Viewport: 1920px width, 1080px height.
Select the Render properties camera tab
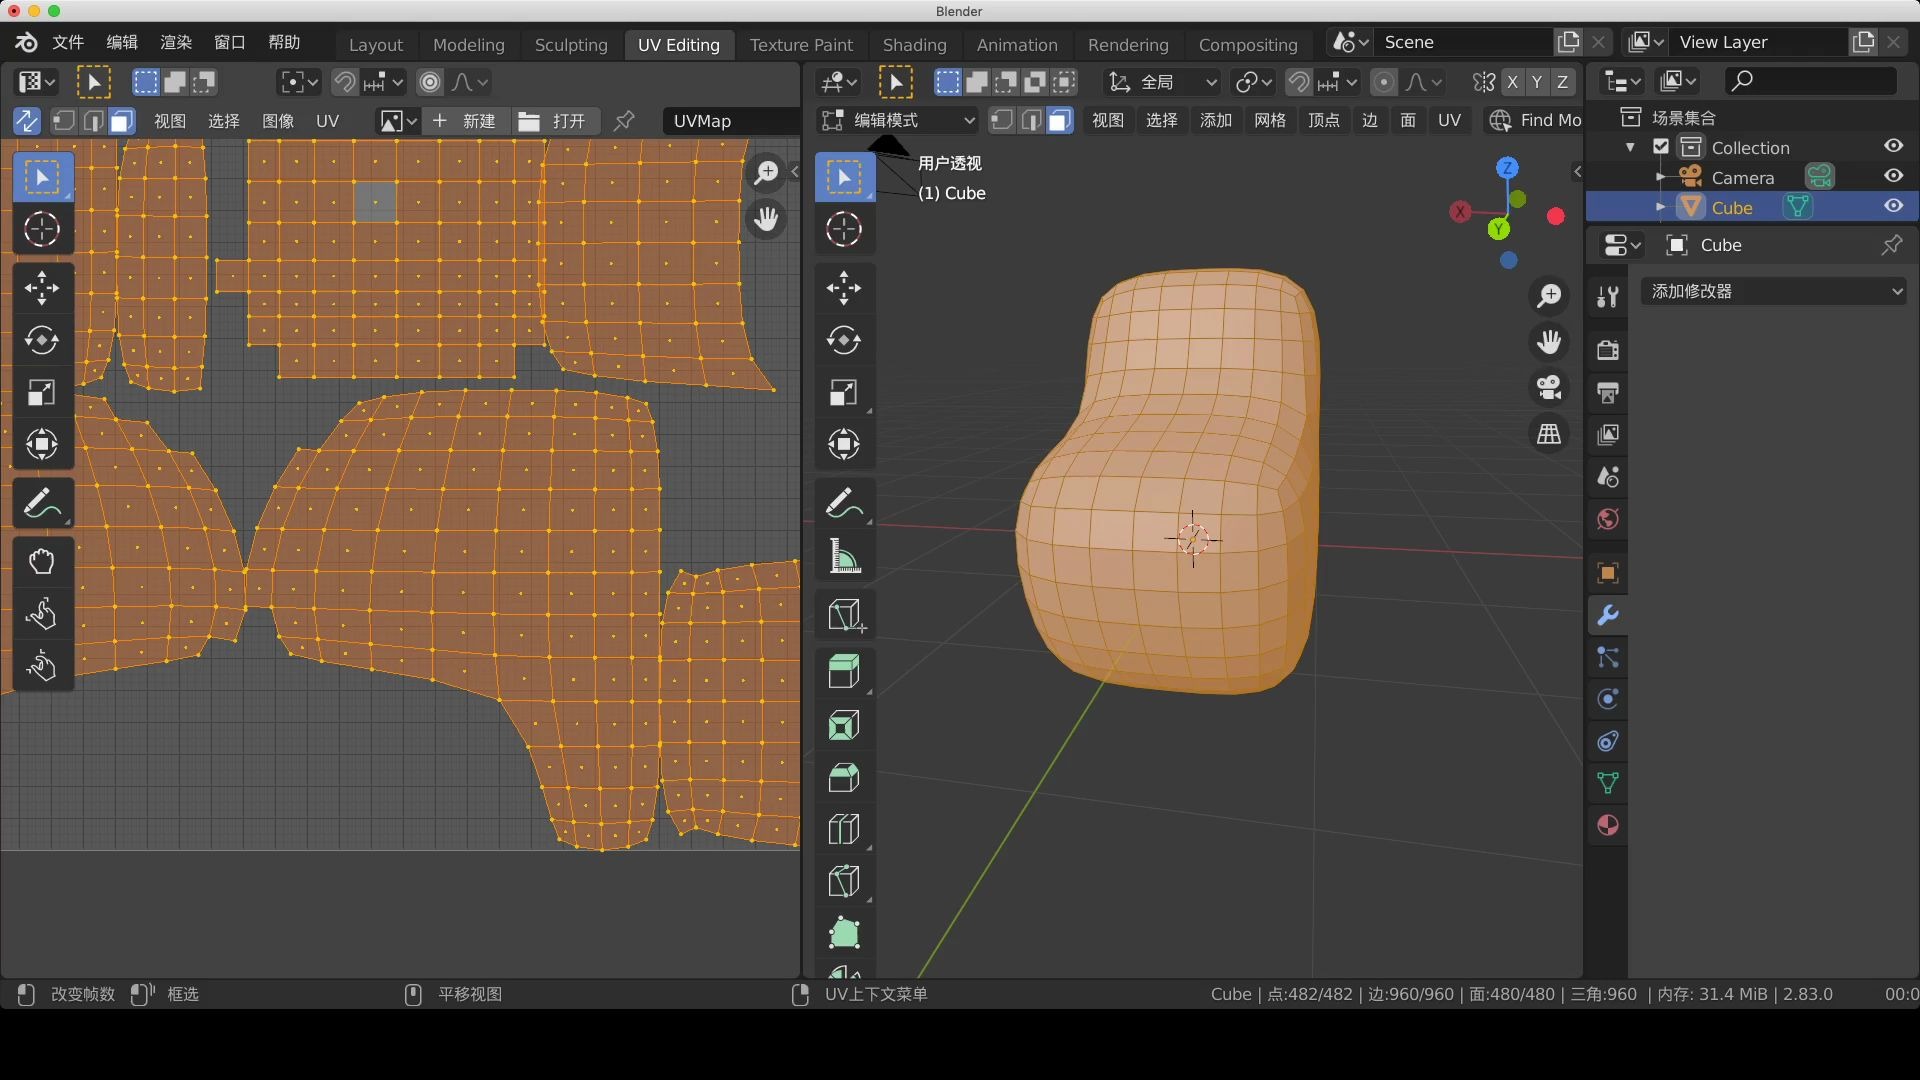coord(1608,349)
